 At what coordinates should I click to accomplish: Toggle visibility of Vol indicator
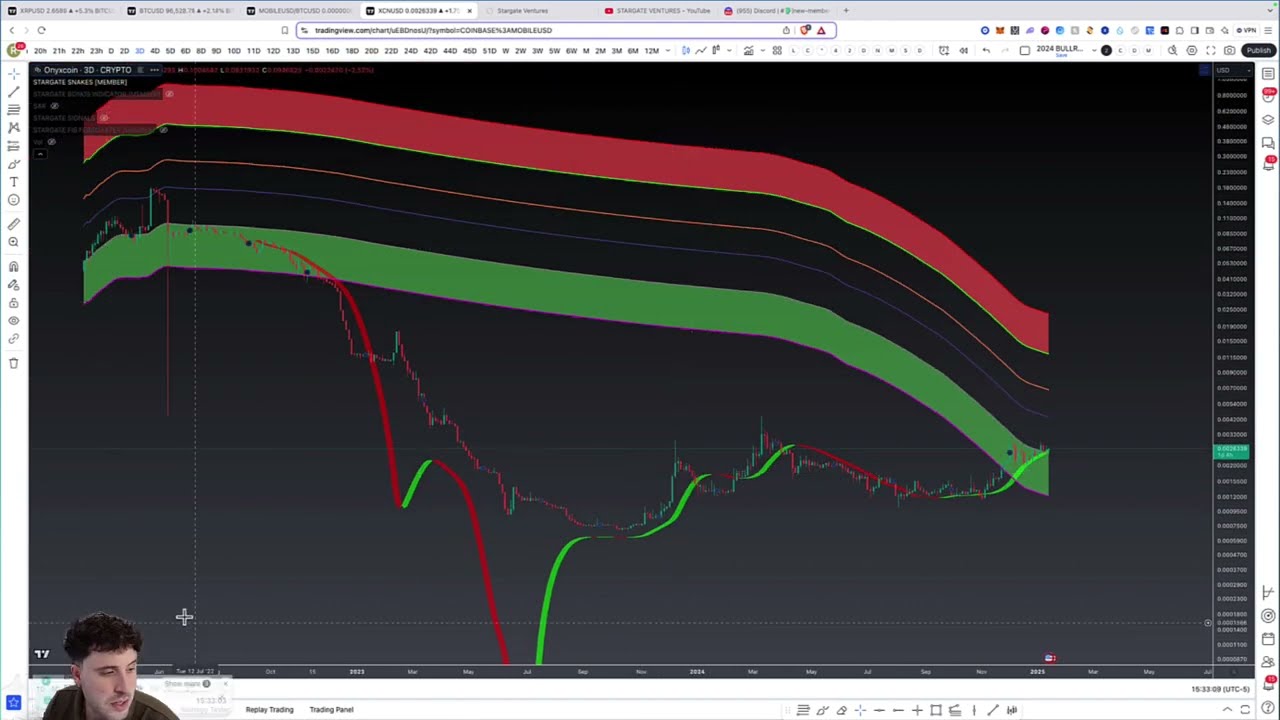coord(51,142)
